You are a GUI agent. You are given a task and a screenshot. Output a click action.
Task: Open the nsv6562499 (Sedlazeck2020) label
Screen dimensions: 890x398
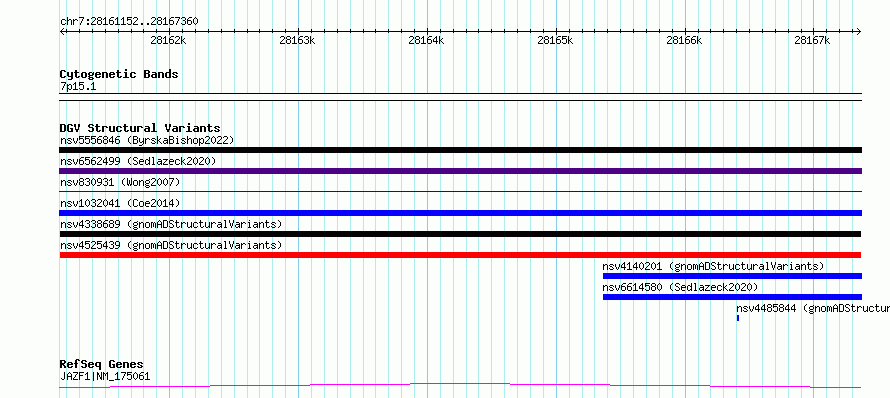138,161
